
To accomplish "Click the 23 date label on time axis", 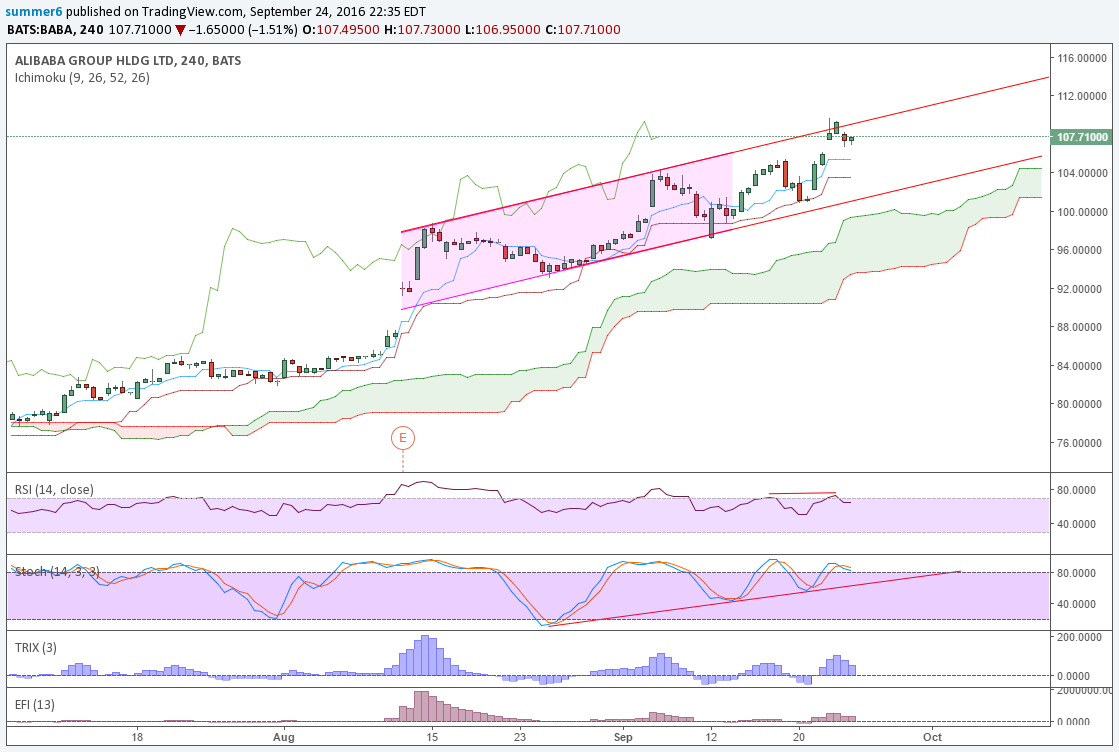I will pyautogui.click(x=520, y=737).
